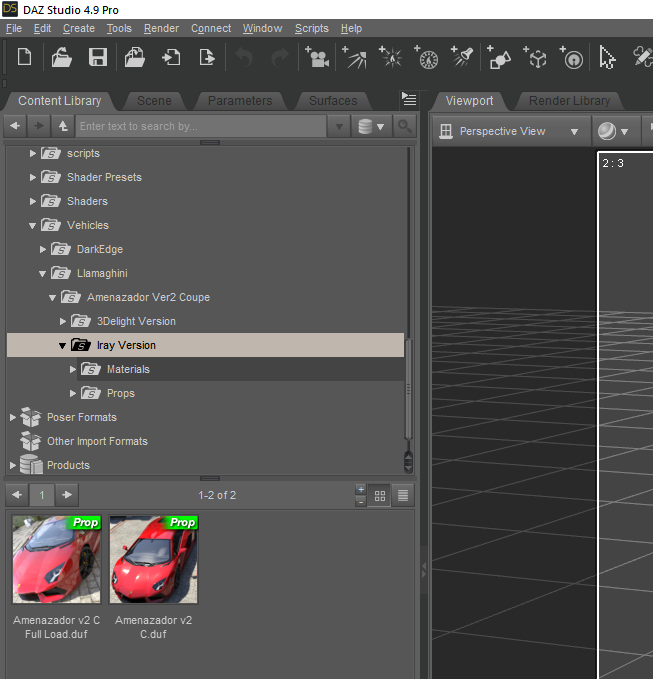
Task: Open the viewport layout grid icon
Action: [x=446, y=131]
